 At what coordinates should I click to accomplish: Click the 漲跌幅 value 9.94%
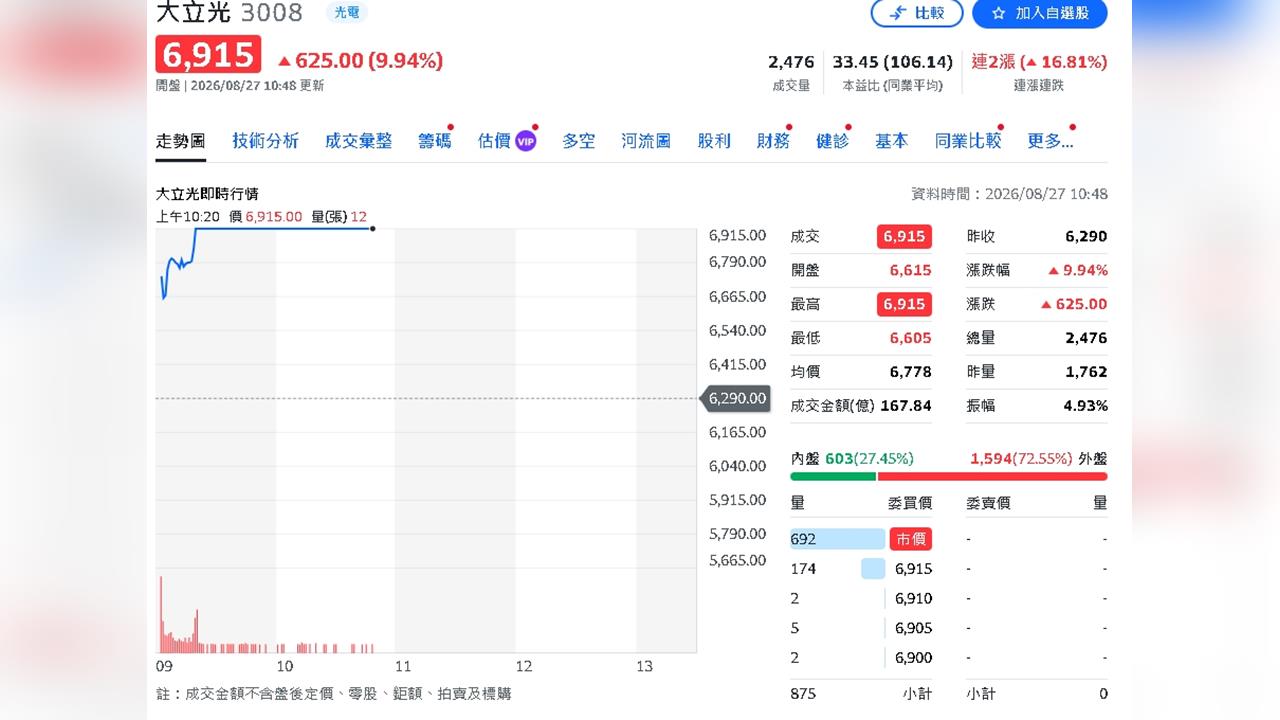pyautogui.click(x=1077, y=270)
